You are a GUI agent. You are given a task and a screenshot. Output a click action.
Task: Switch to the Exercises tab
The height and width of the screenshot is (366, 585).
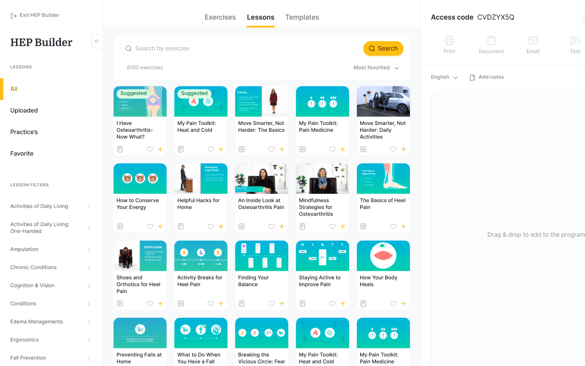220,17
